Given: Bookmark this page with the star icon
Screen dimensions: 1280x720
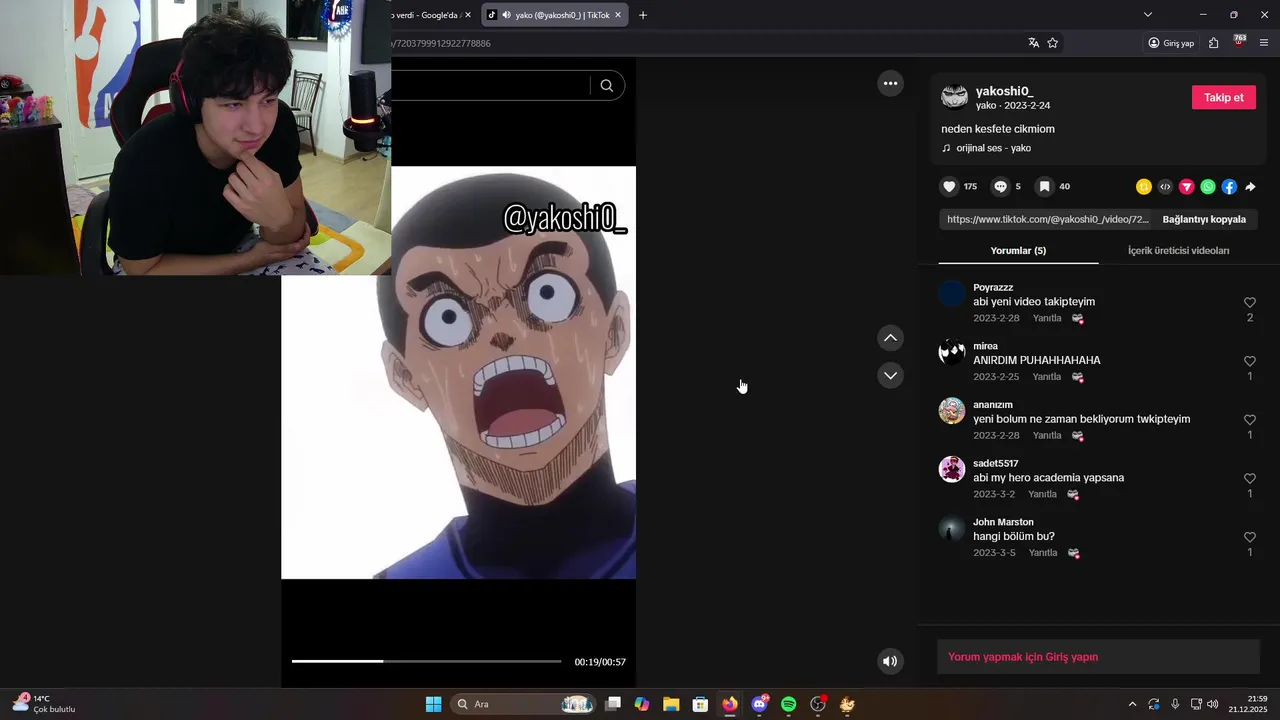Looking at the screenshot, I should click(x=1052, y=43).
